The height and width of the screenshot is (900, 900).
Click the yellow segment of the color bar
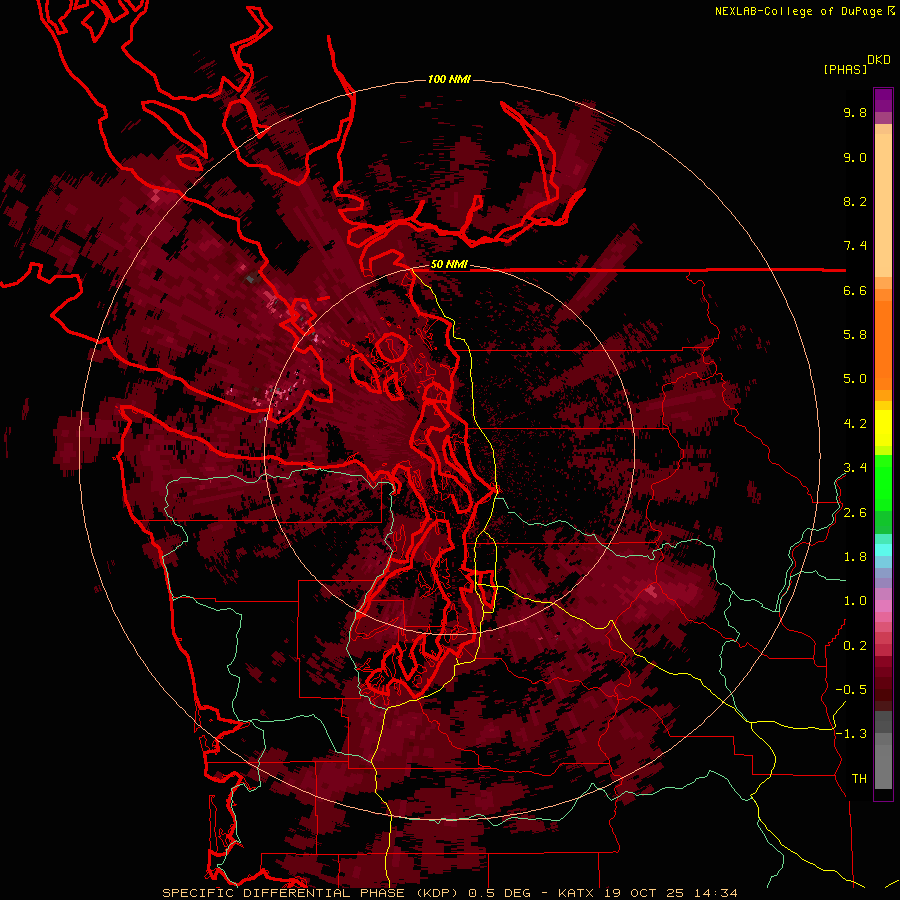click(x=883, y=428)
